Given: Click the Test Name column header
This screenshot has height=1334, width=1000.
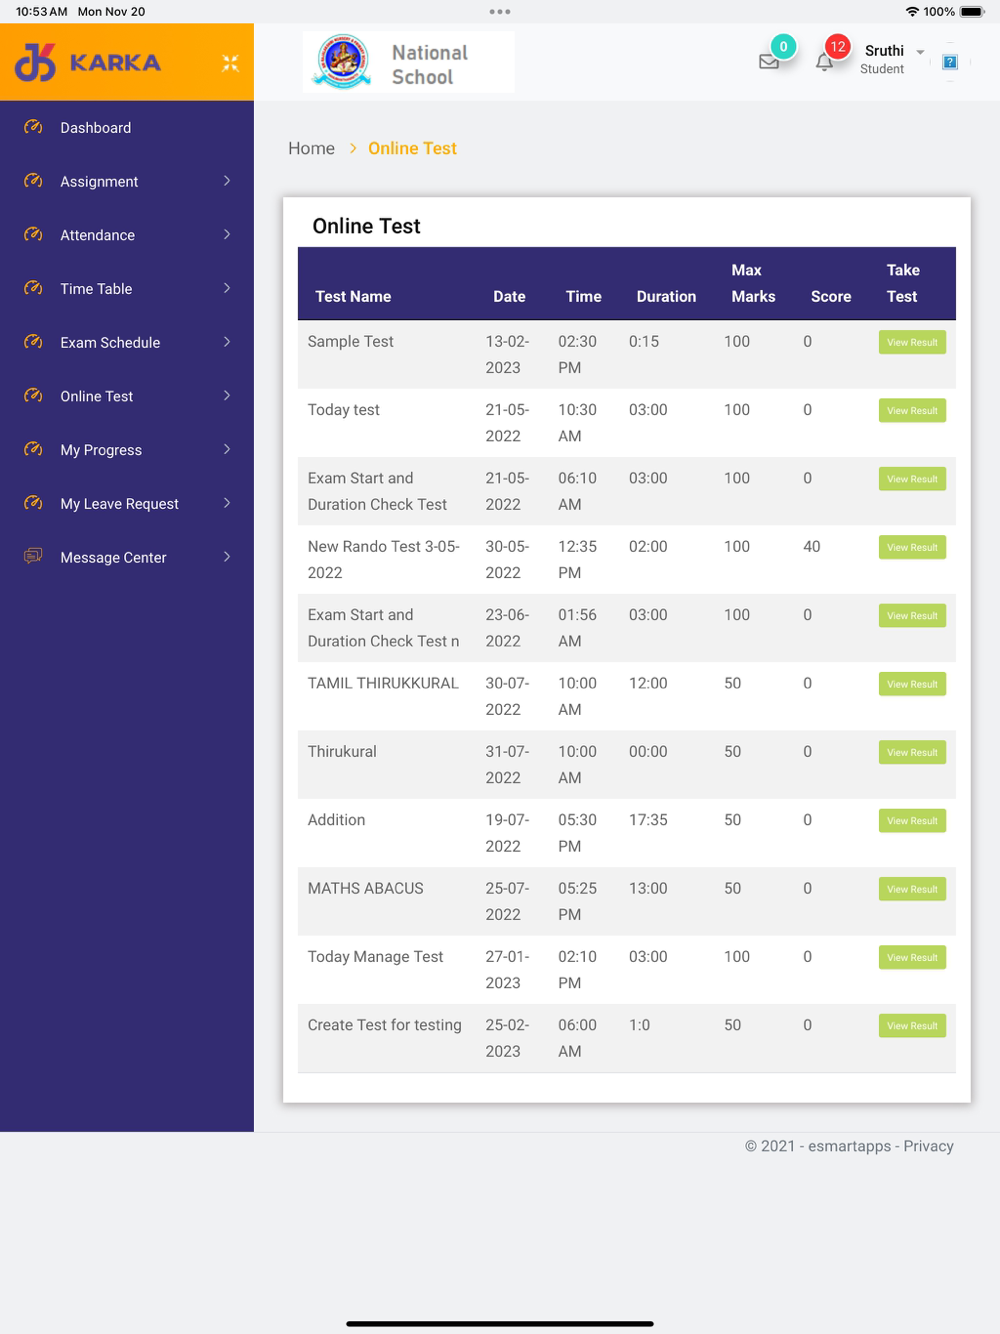Looking at the screenshot, I should click(353, 296).
